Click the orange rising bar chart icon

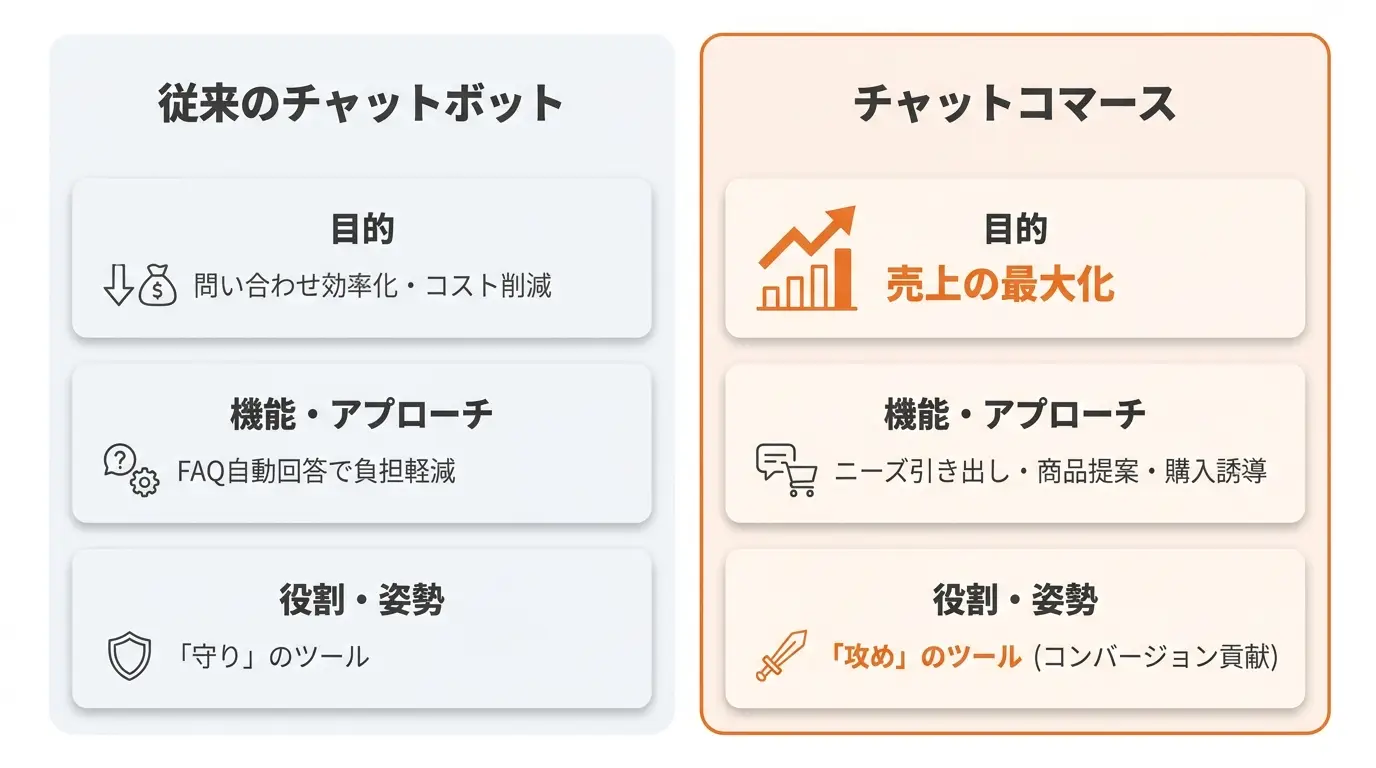(x=806, y=258)
